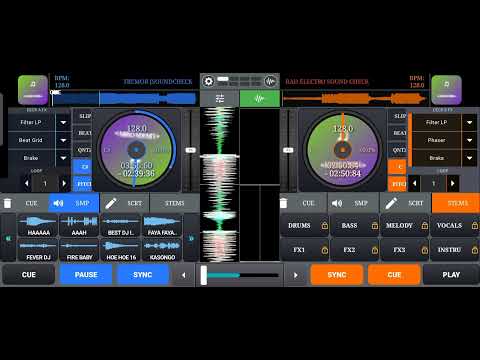Screen dimensions: 480x360
Task: Click the right deck pencil edit icon
Action: (x=391, y=203)
